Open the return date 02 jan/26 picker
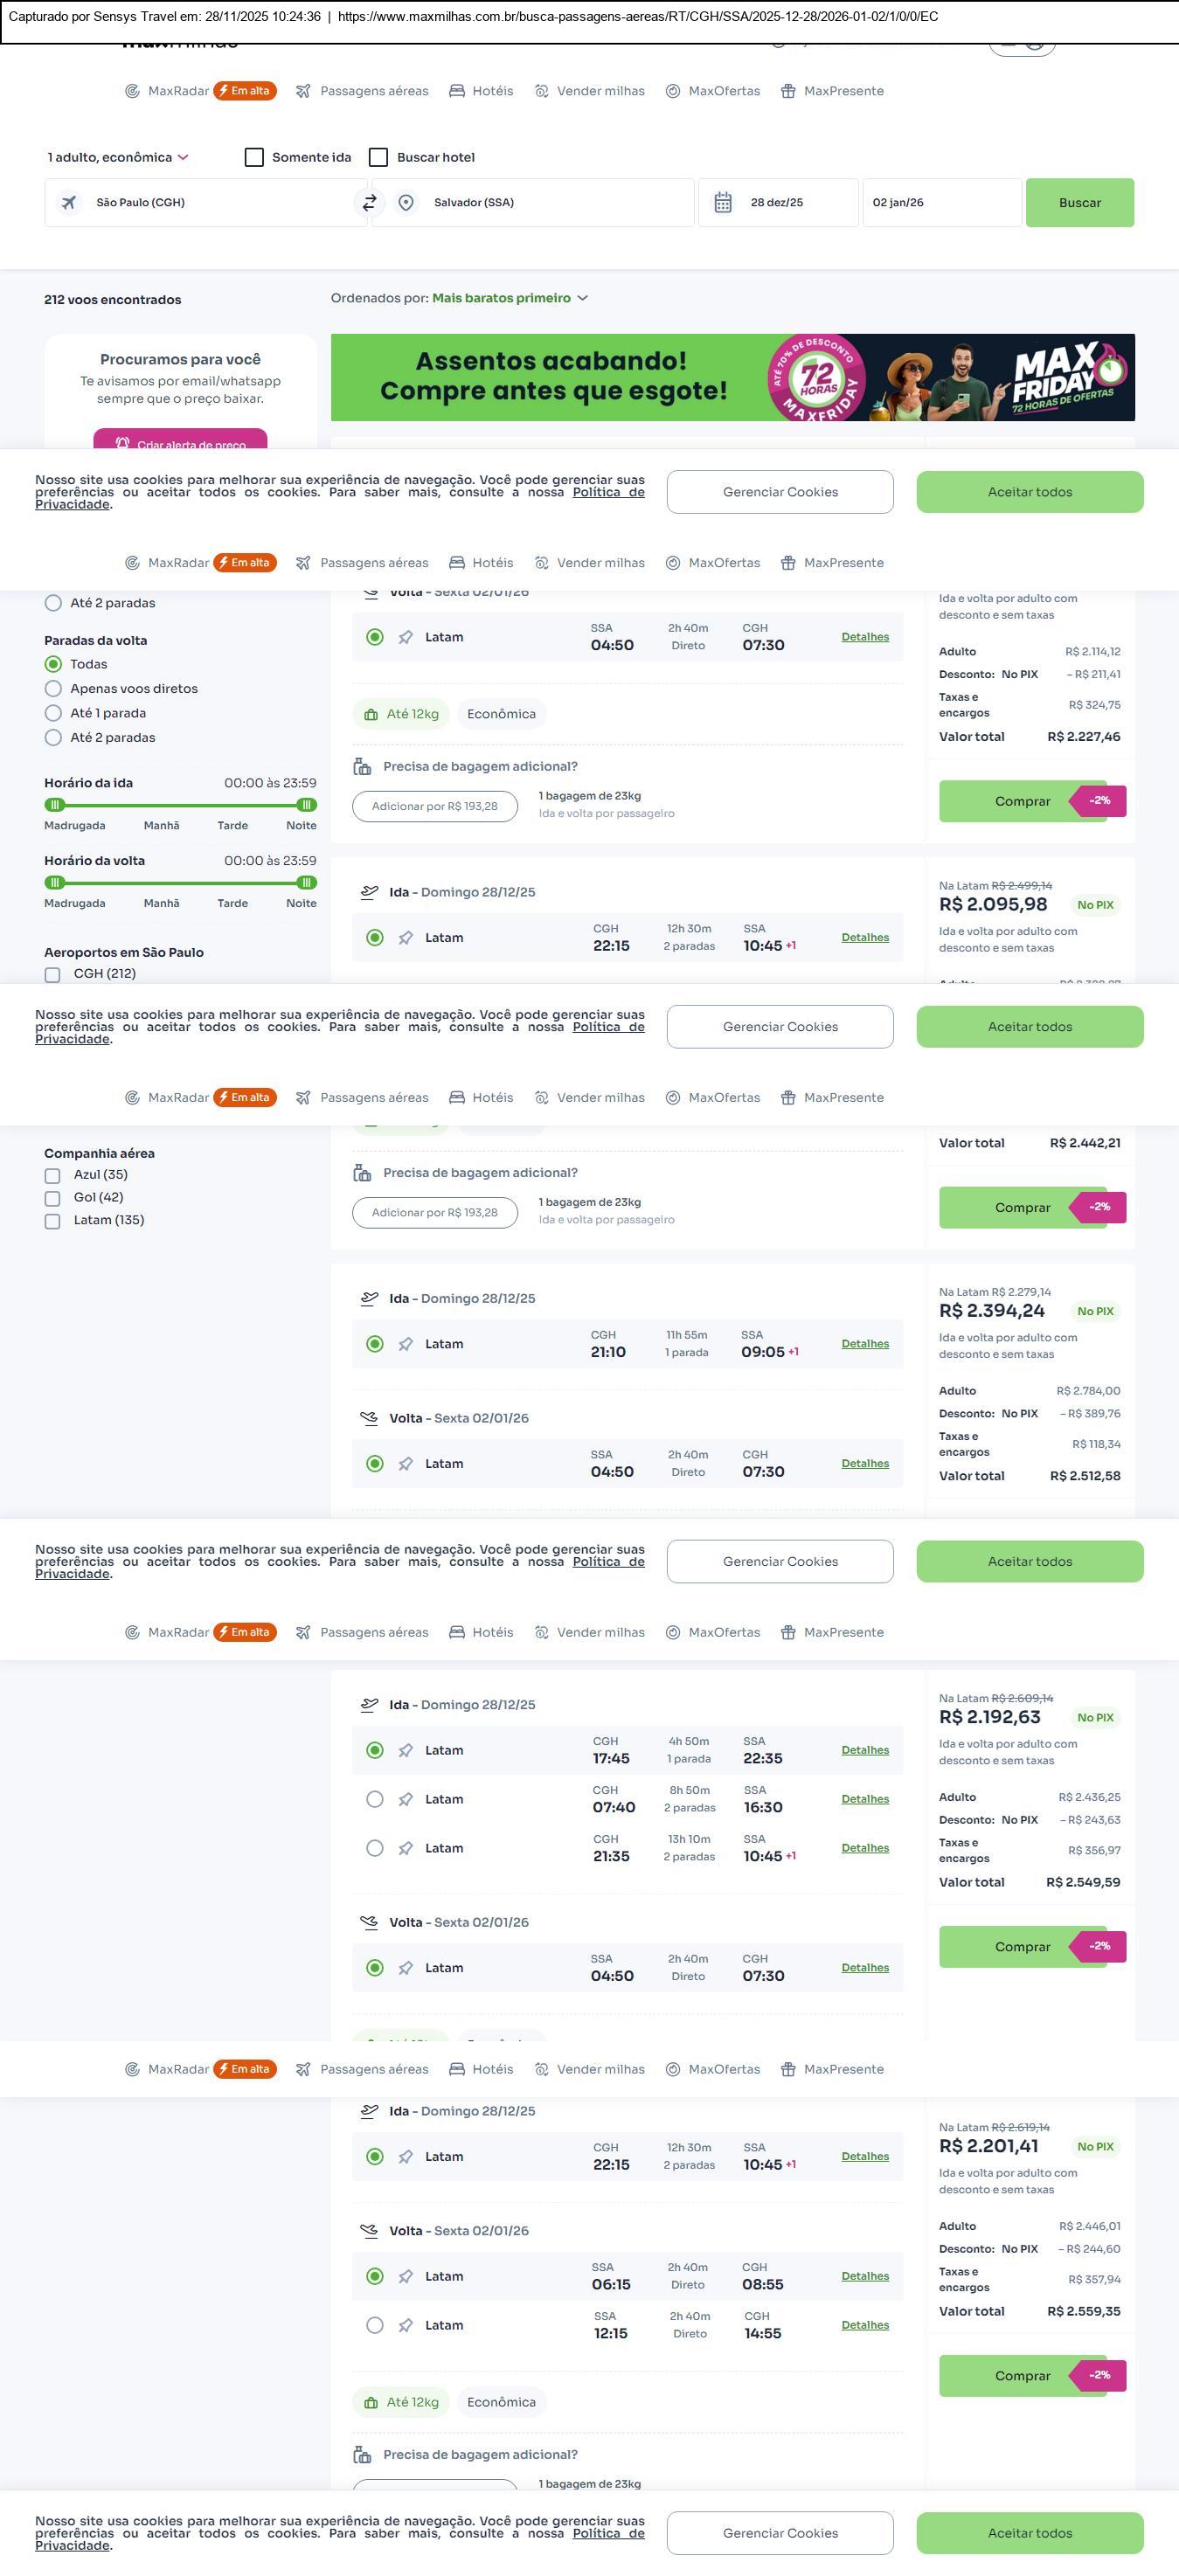The width and height of the screenshot is (1179, 2576). (941, 203)
